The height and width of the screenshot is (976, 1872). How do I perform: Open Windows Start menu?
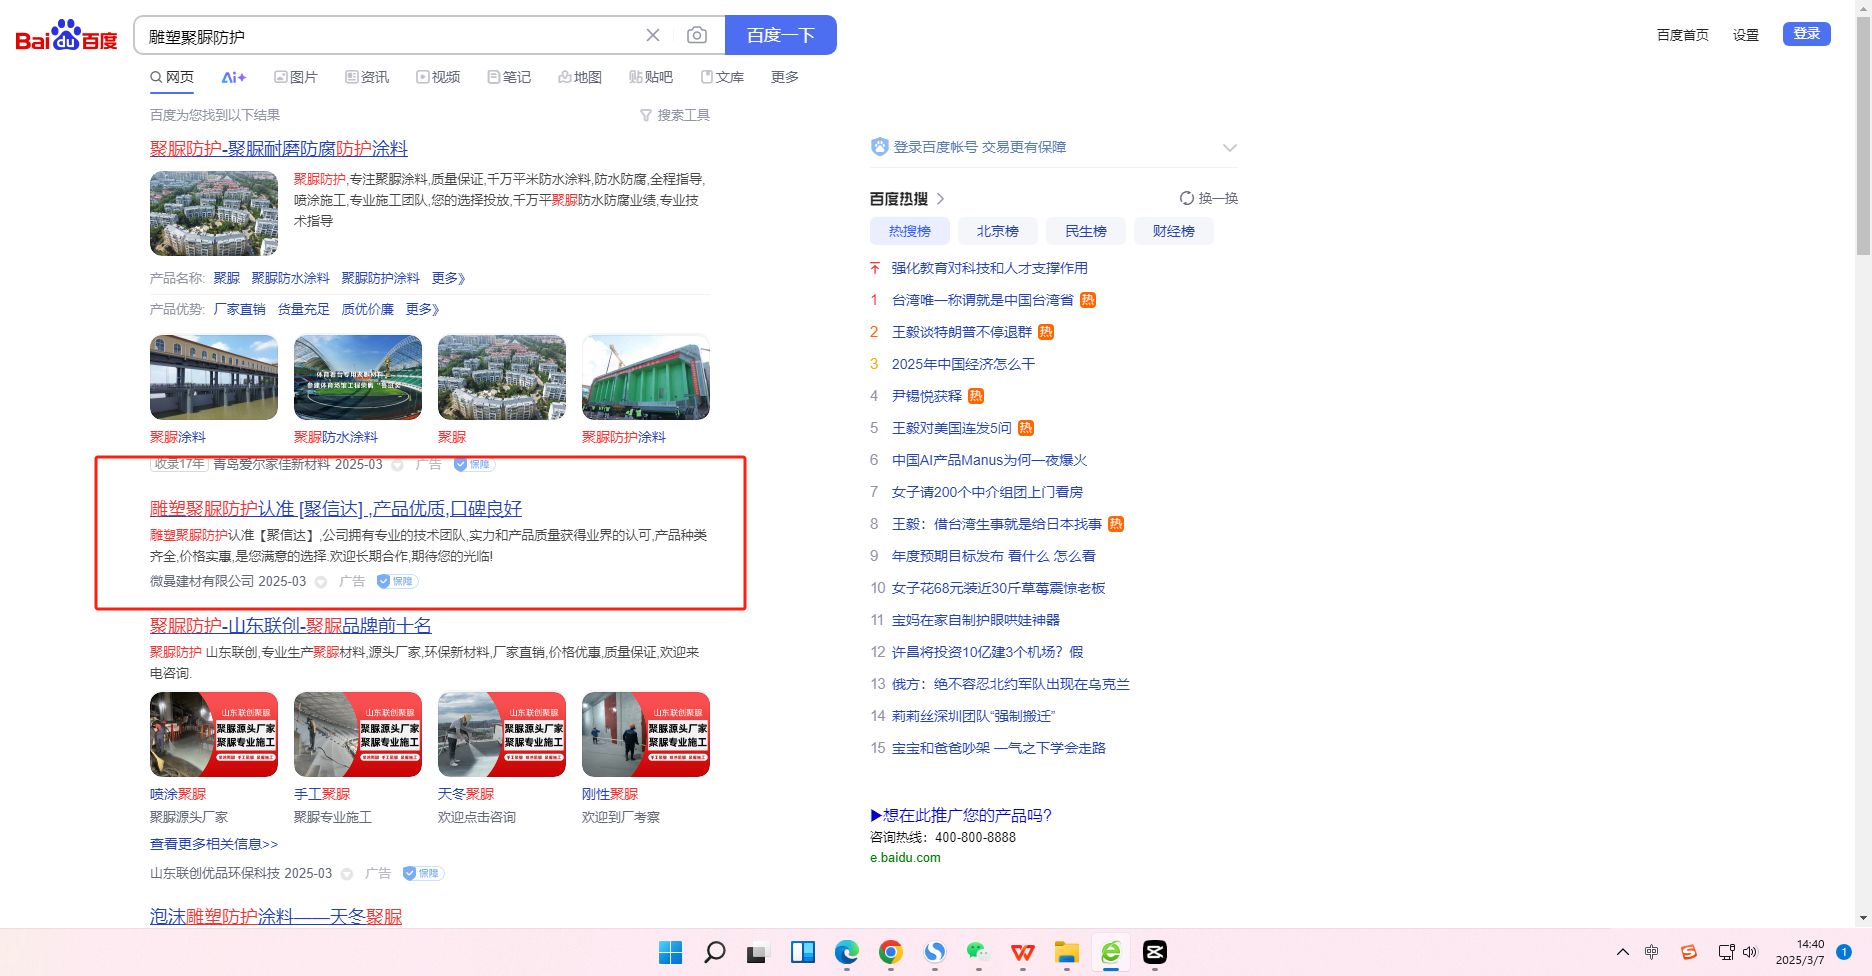[x=671, y=952]
